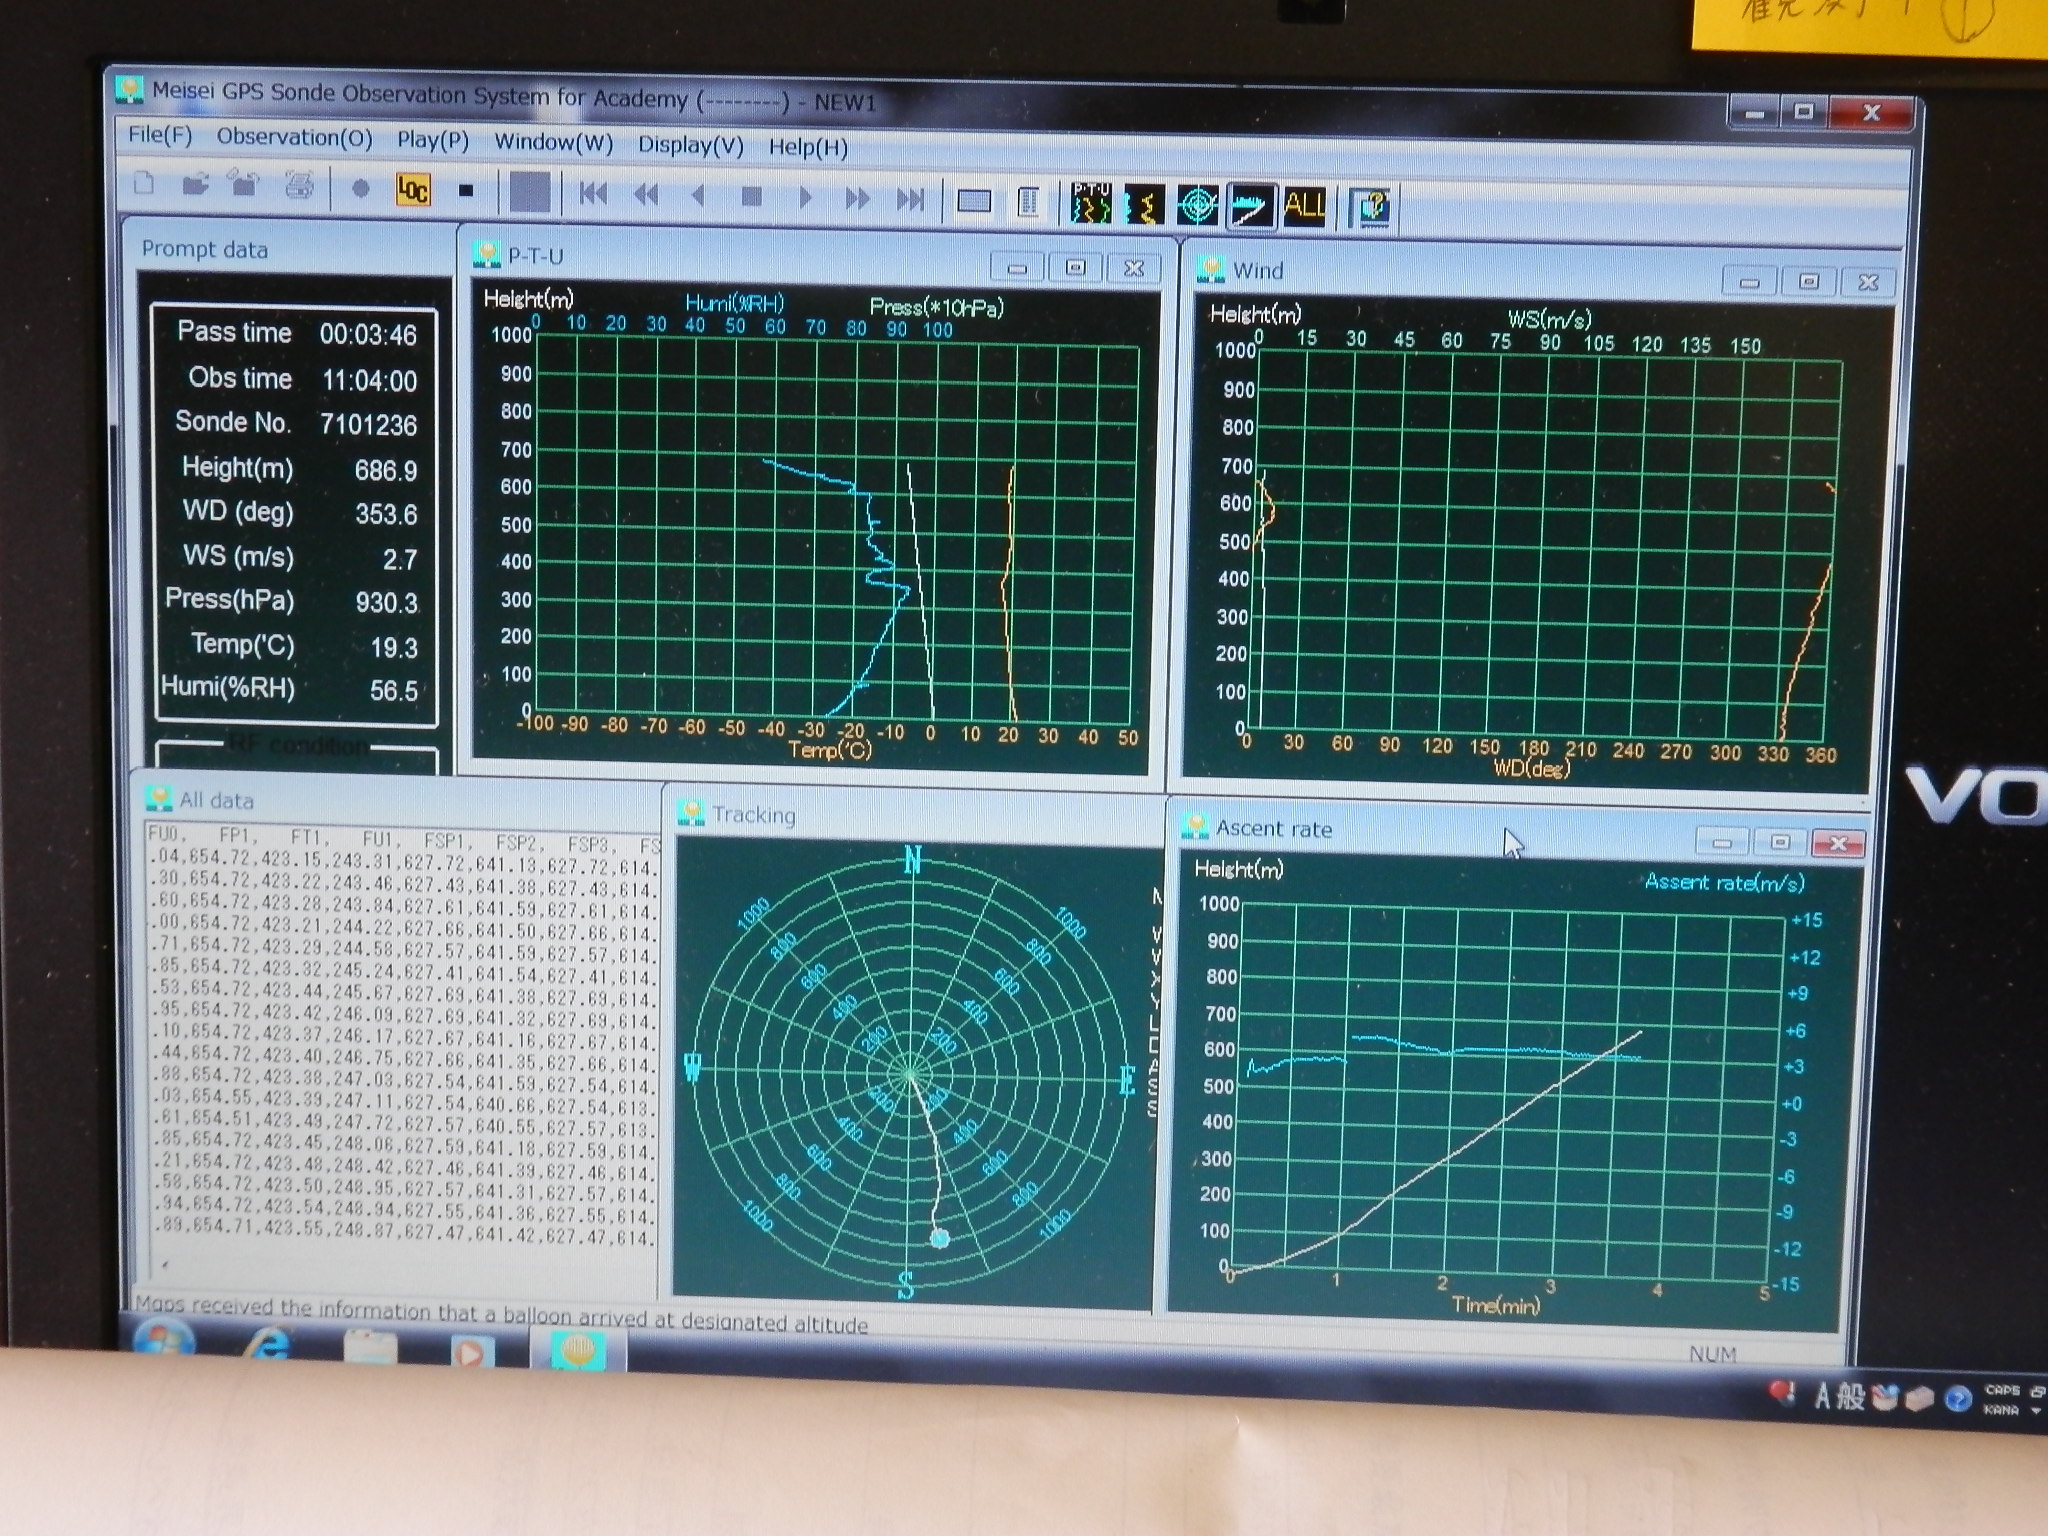Maximize the Wind graph window
This screenshot has width=2048, height=1536.
coord(1808,282)
